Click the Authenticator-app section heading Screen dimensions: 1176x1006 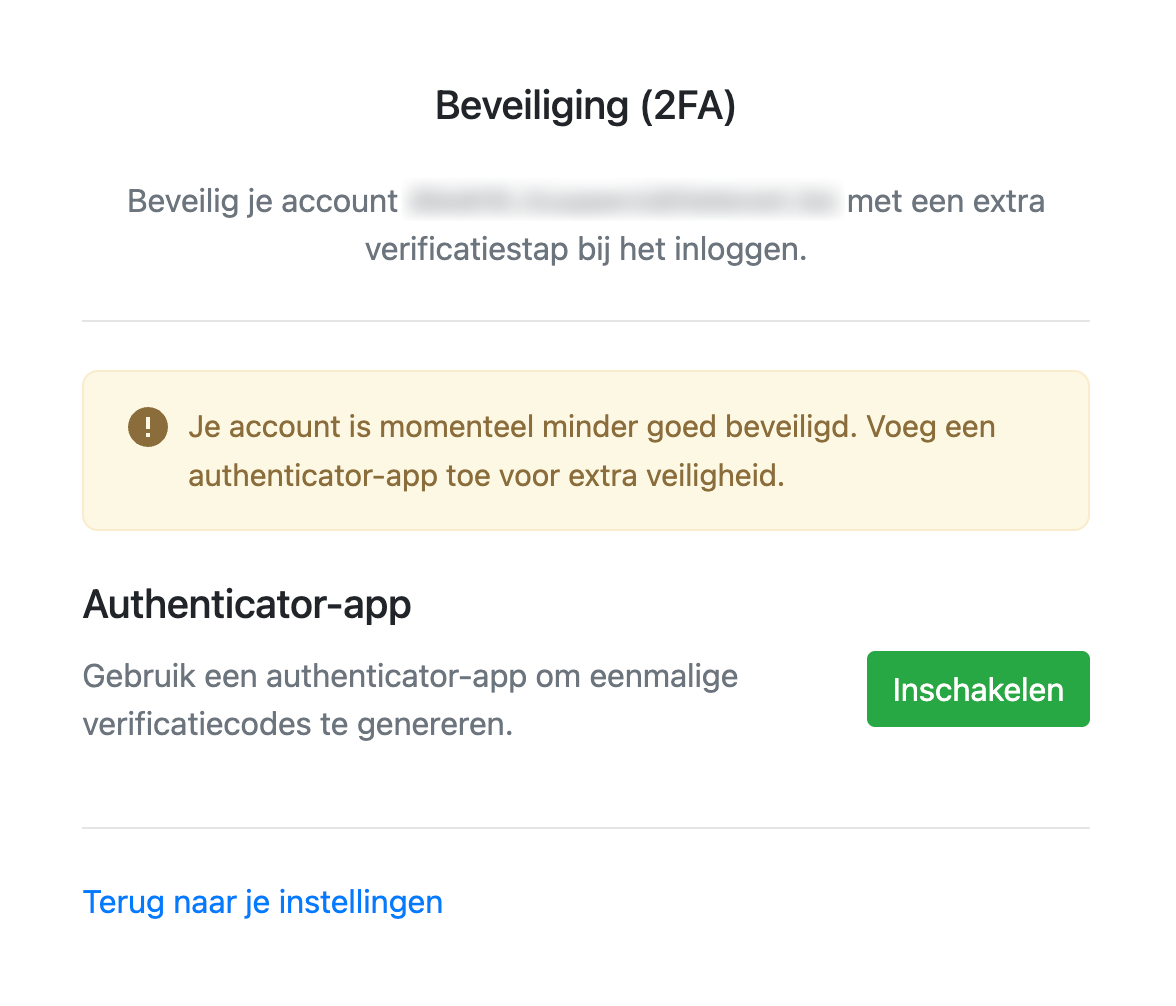pos(247,605)
